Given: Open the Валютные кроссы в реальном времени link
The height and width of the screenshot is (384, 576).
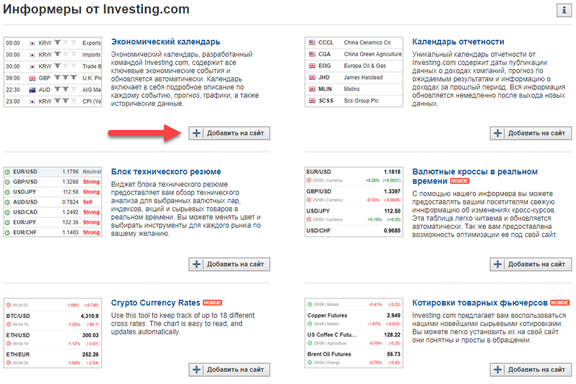Looking at the screenshot, I should coord(475,176).
